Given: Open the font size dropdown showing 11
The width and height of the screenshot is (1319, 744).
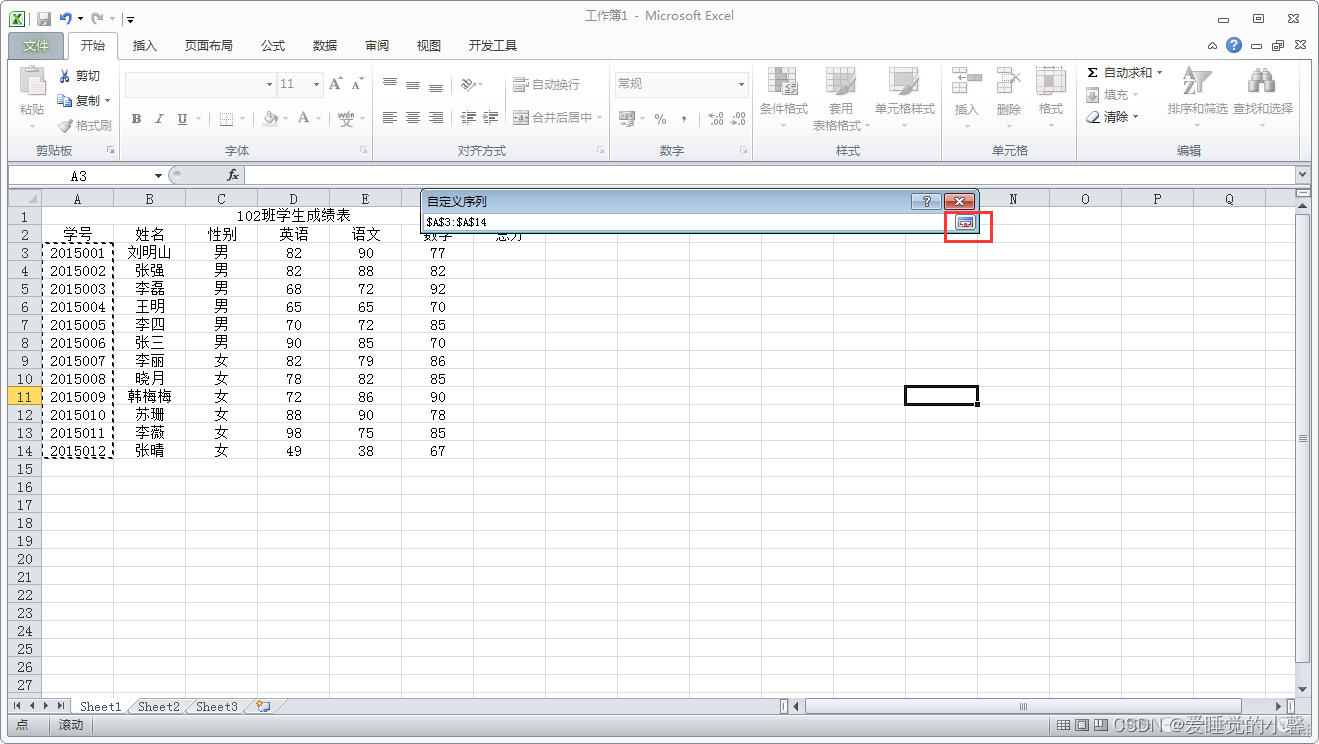Looking at the screenshot, I should tap(316, 85).
